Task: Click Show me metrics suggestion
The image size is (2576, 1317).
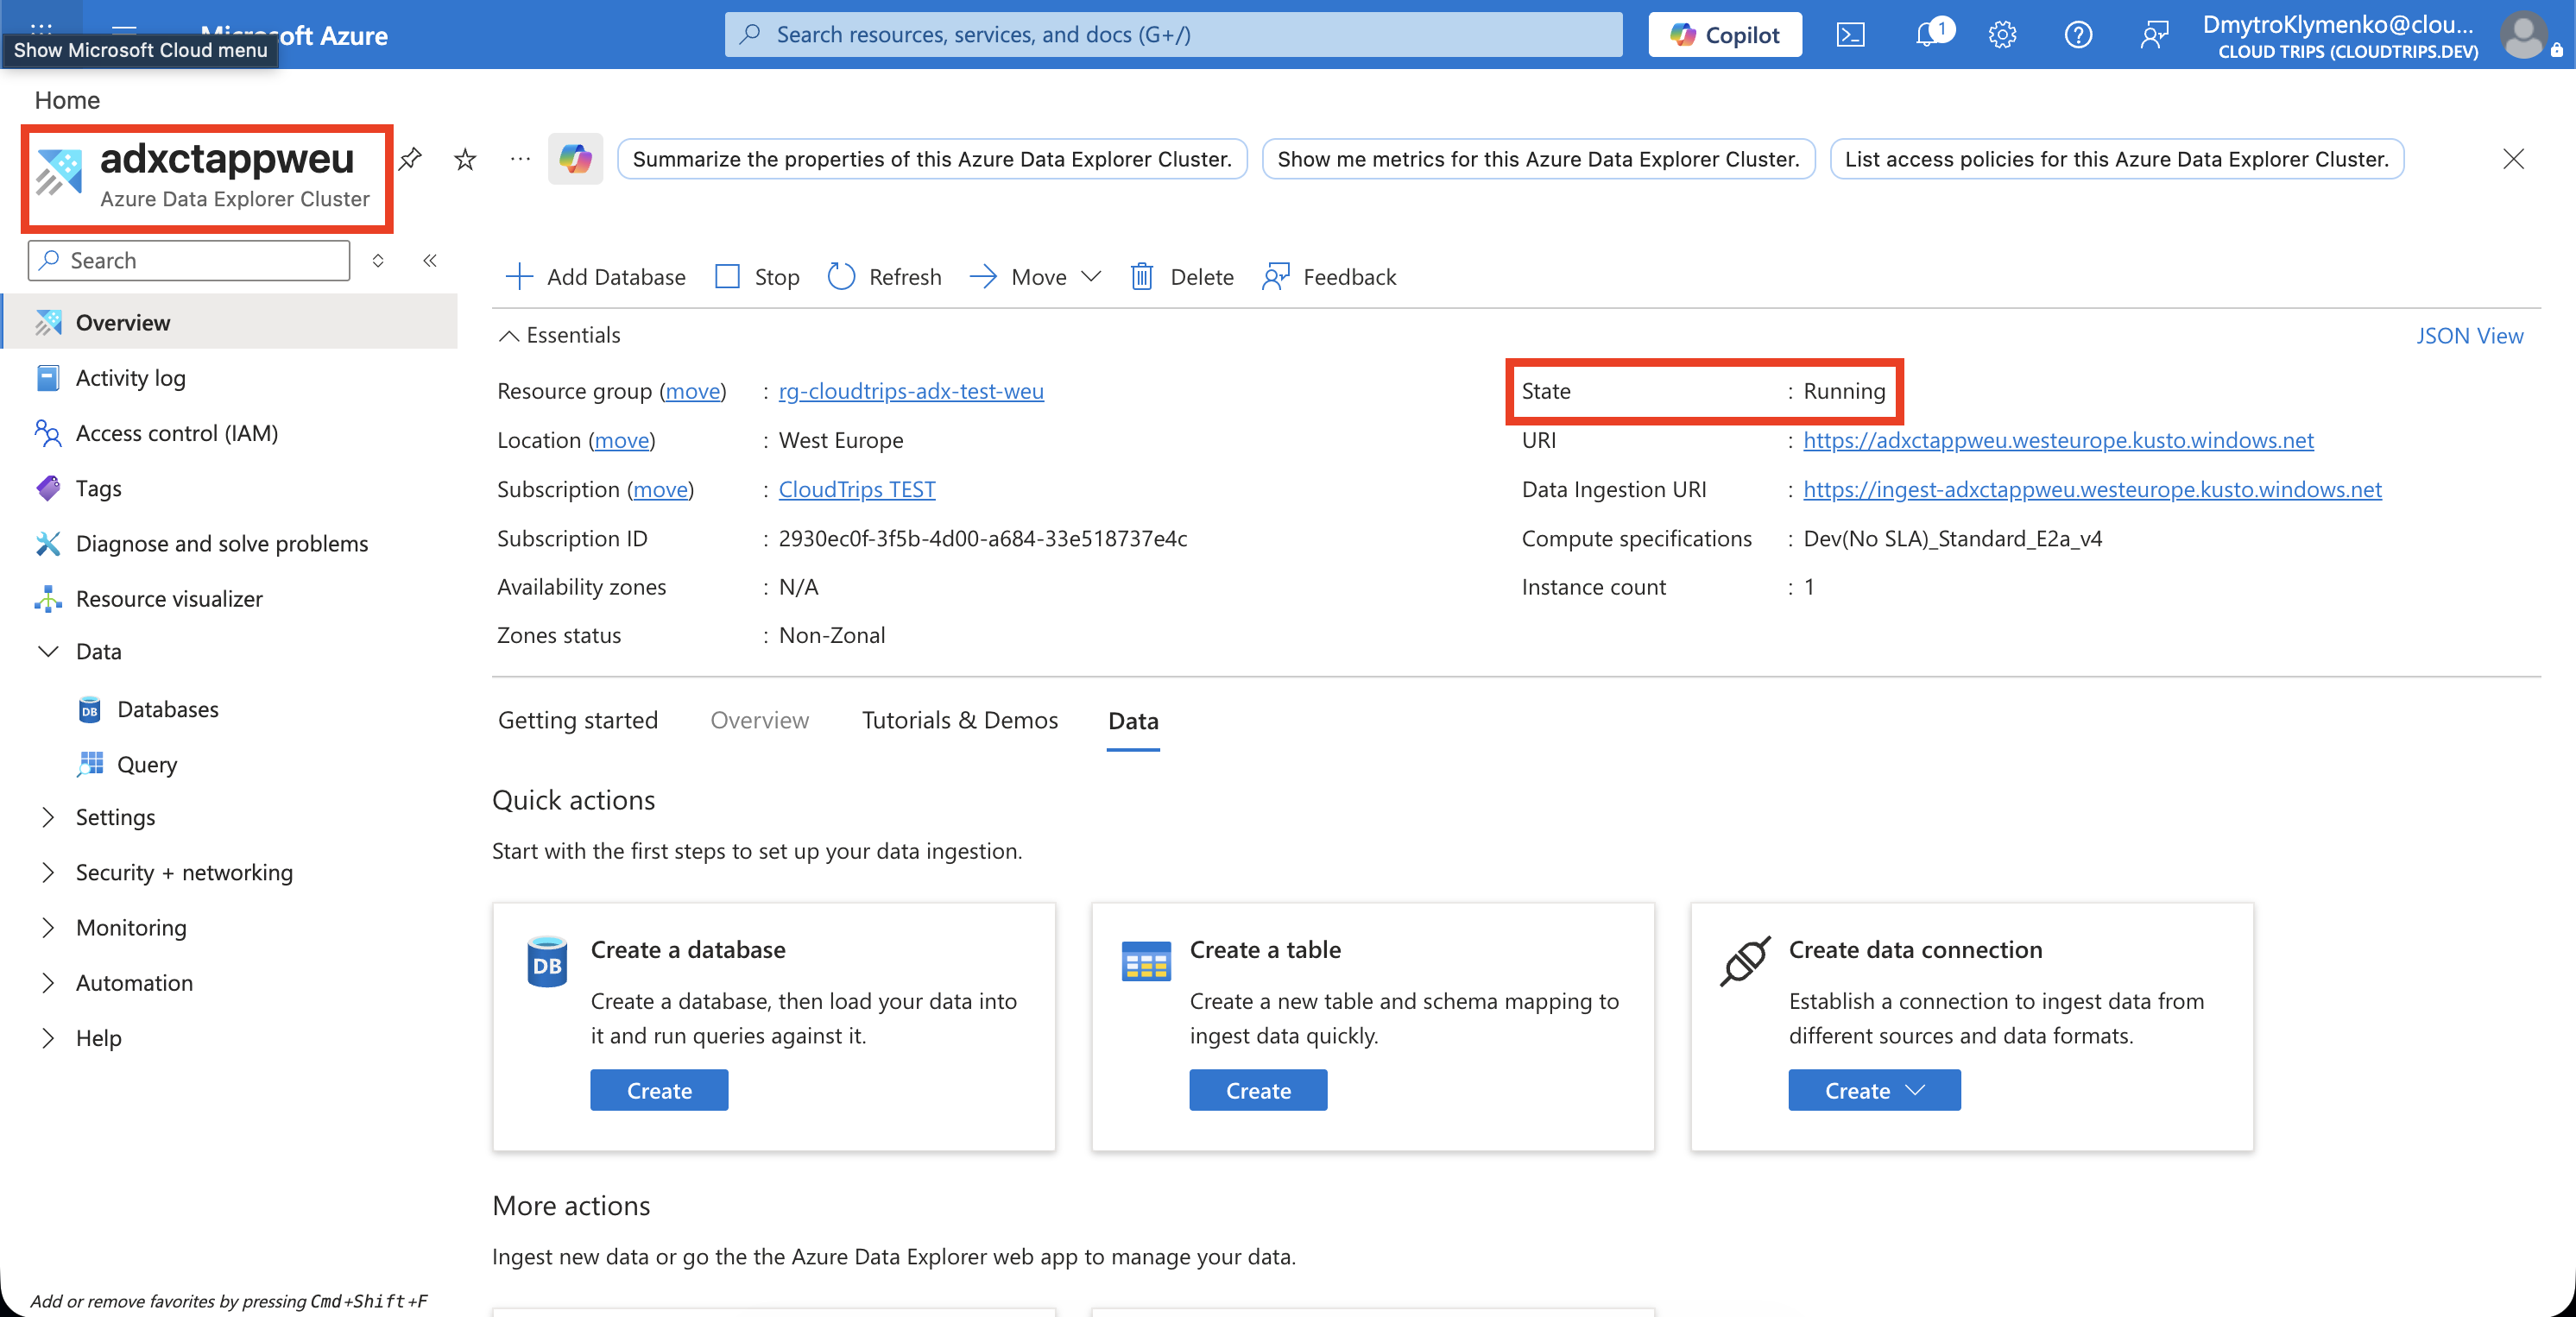Action: [x=1538, y=159]
